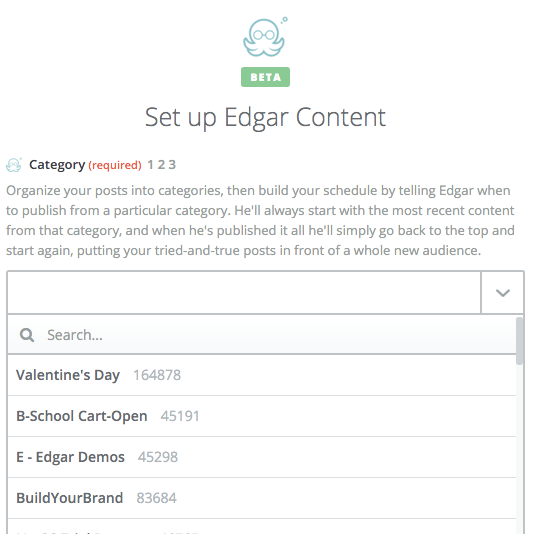Pick the E - Edgar Demos category
The width and height of the screenshot is (535, 534).
pos(262,457)
